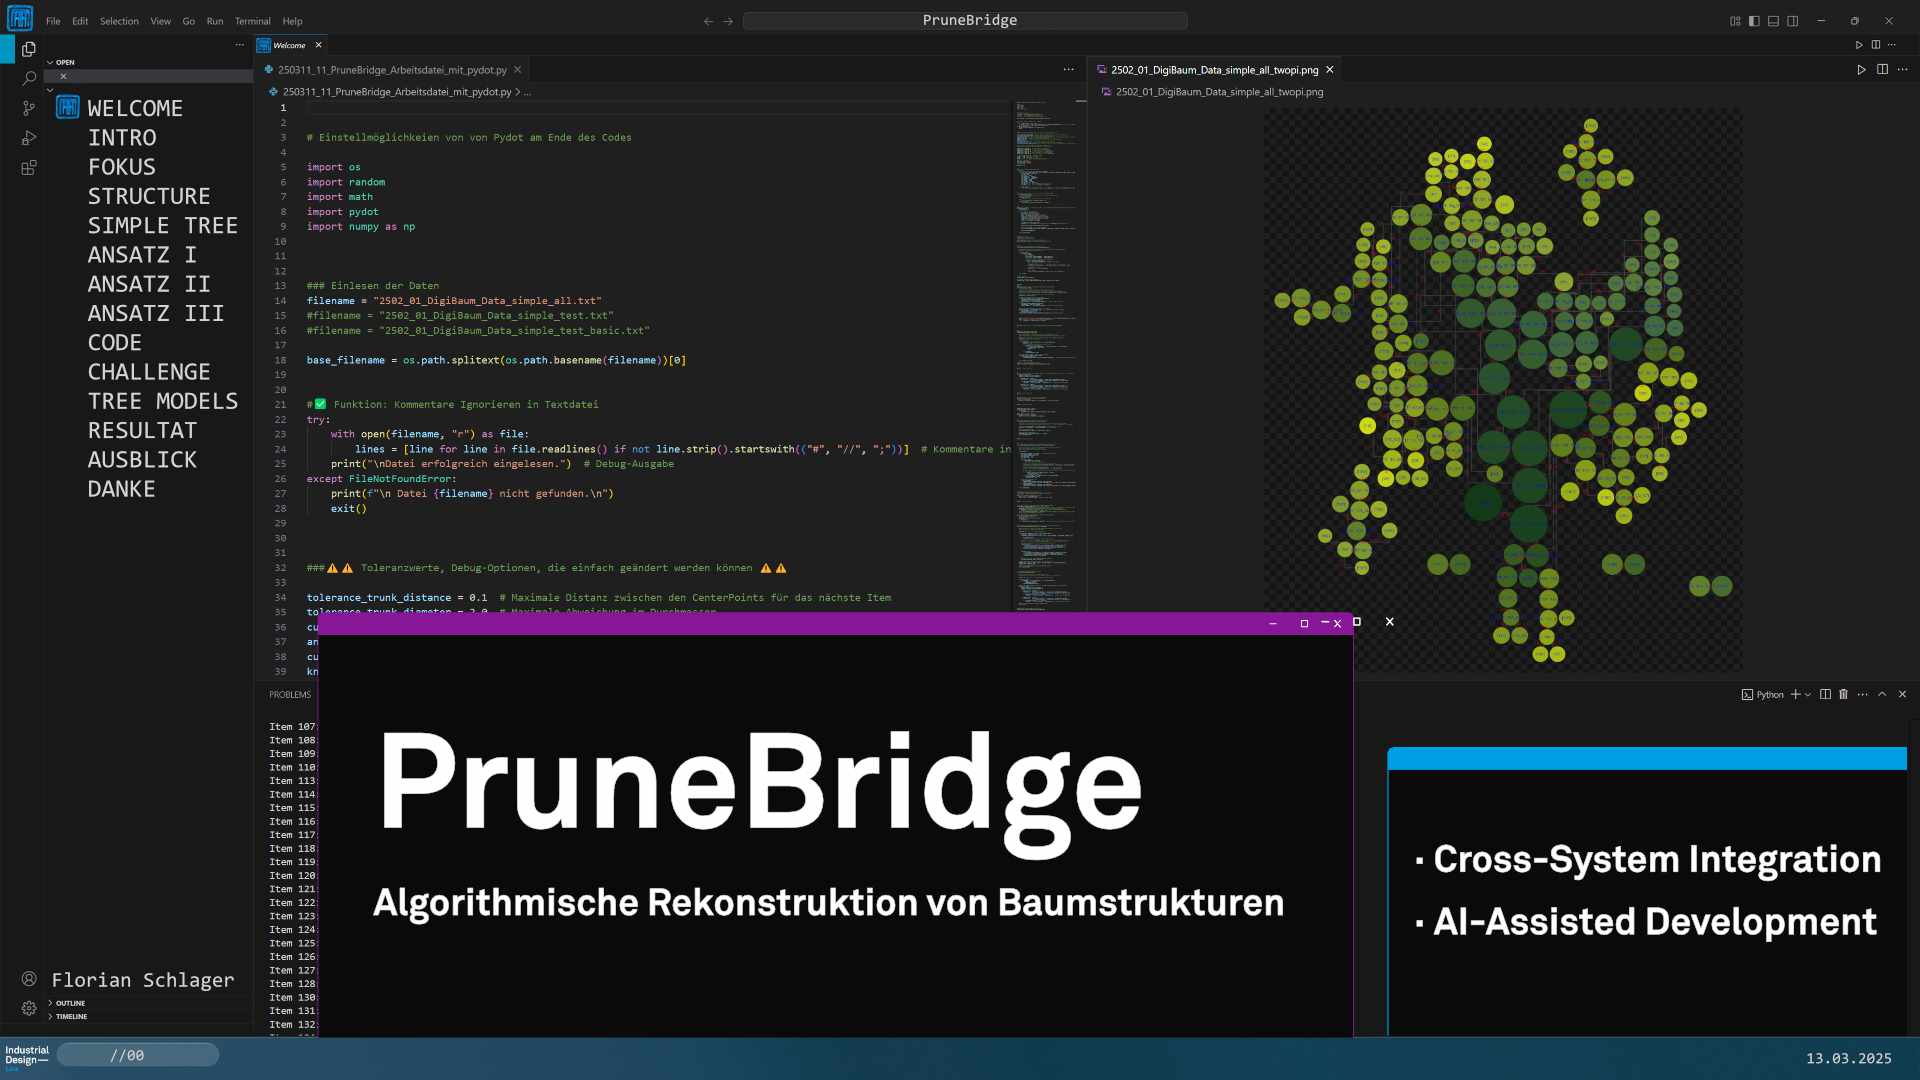Image resolution: width=1920 pixels, height=1080 pixels.
Task: Open the Terminal menu
Action: tap(252, 21)
